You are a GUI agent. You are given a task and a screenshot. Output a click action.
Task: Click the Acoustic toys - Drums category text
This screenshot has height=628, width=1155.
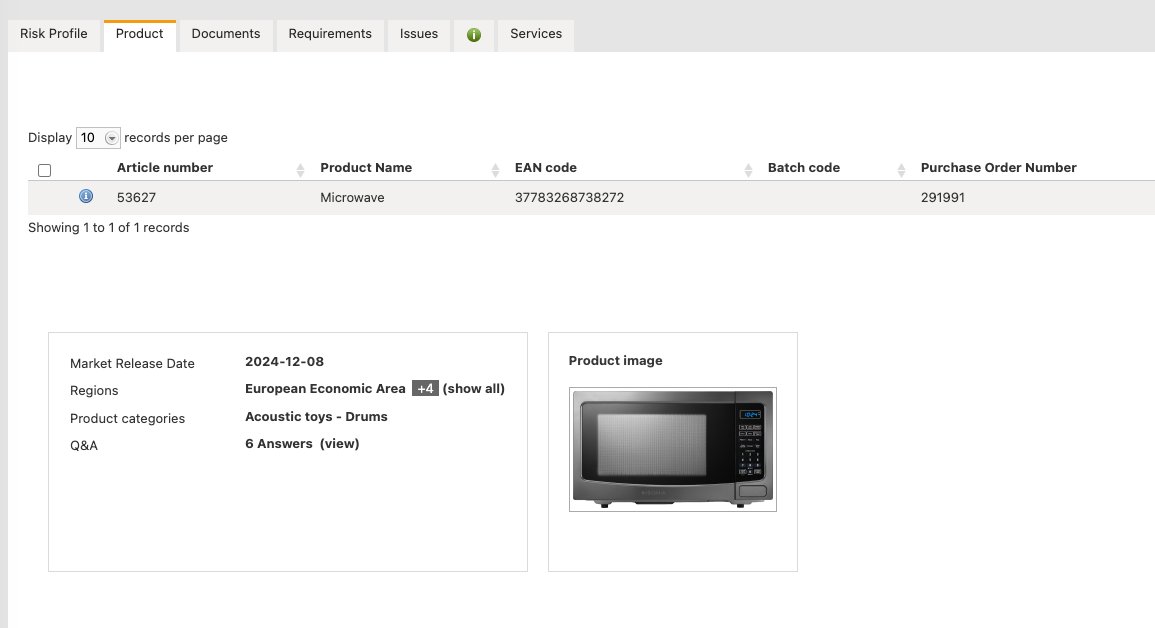tap(316, 416)
